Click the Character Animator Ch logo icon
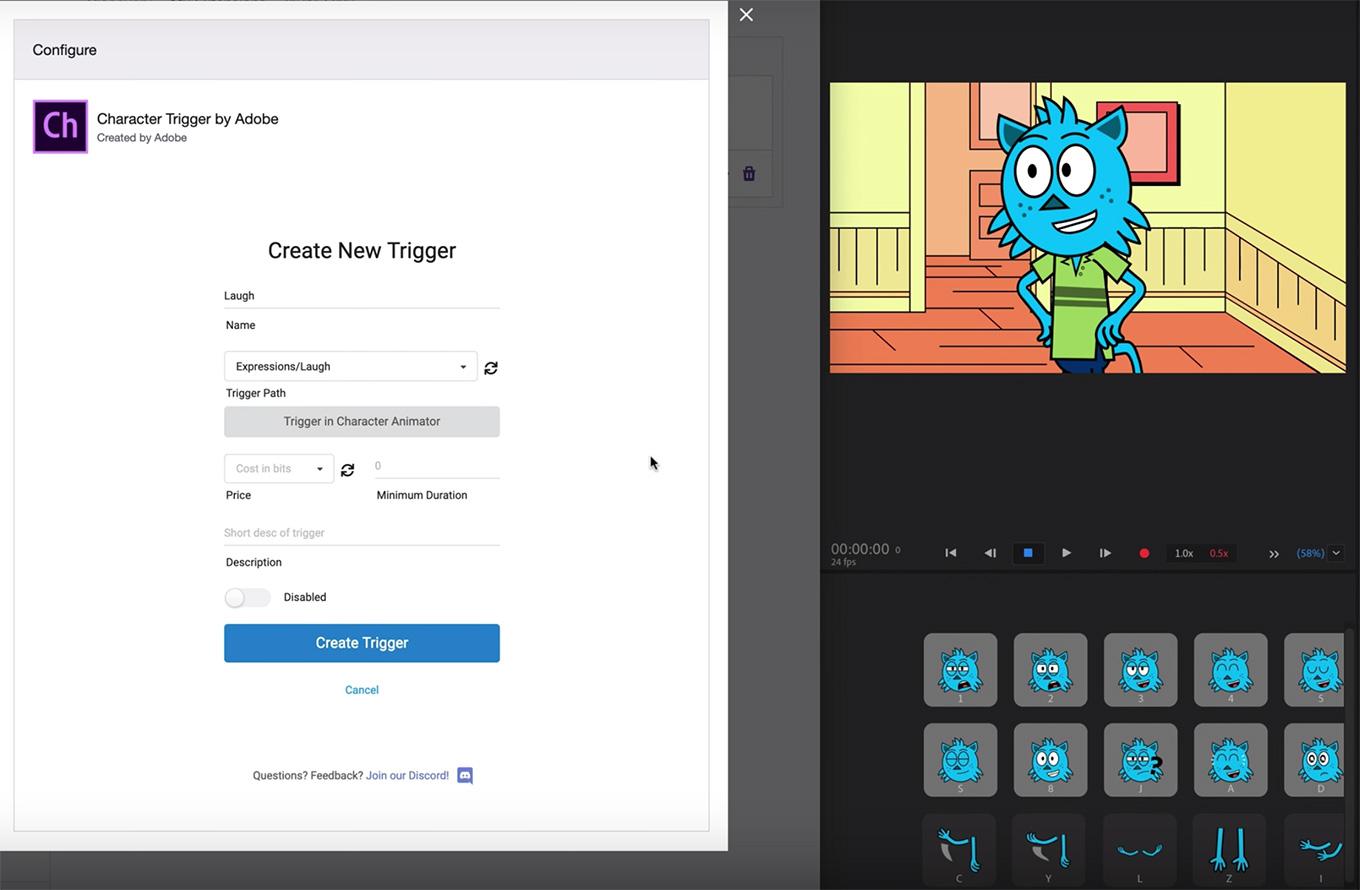1360x890 pixels. [60, 126]
